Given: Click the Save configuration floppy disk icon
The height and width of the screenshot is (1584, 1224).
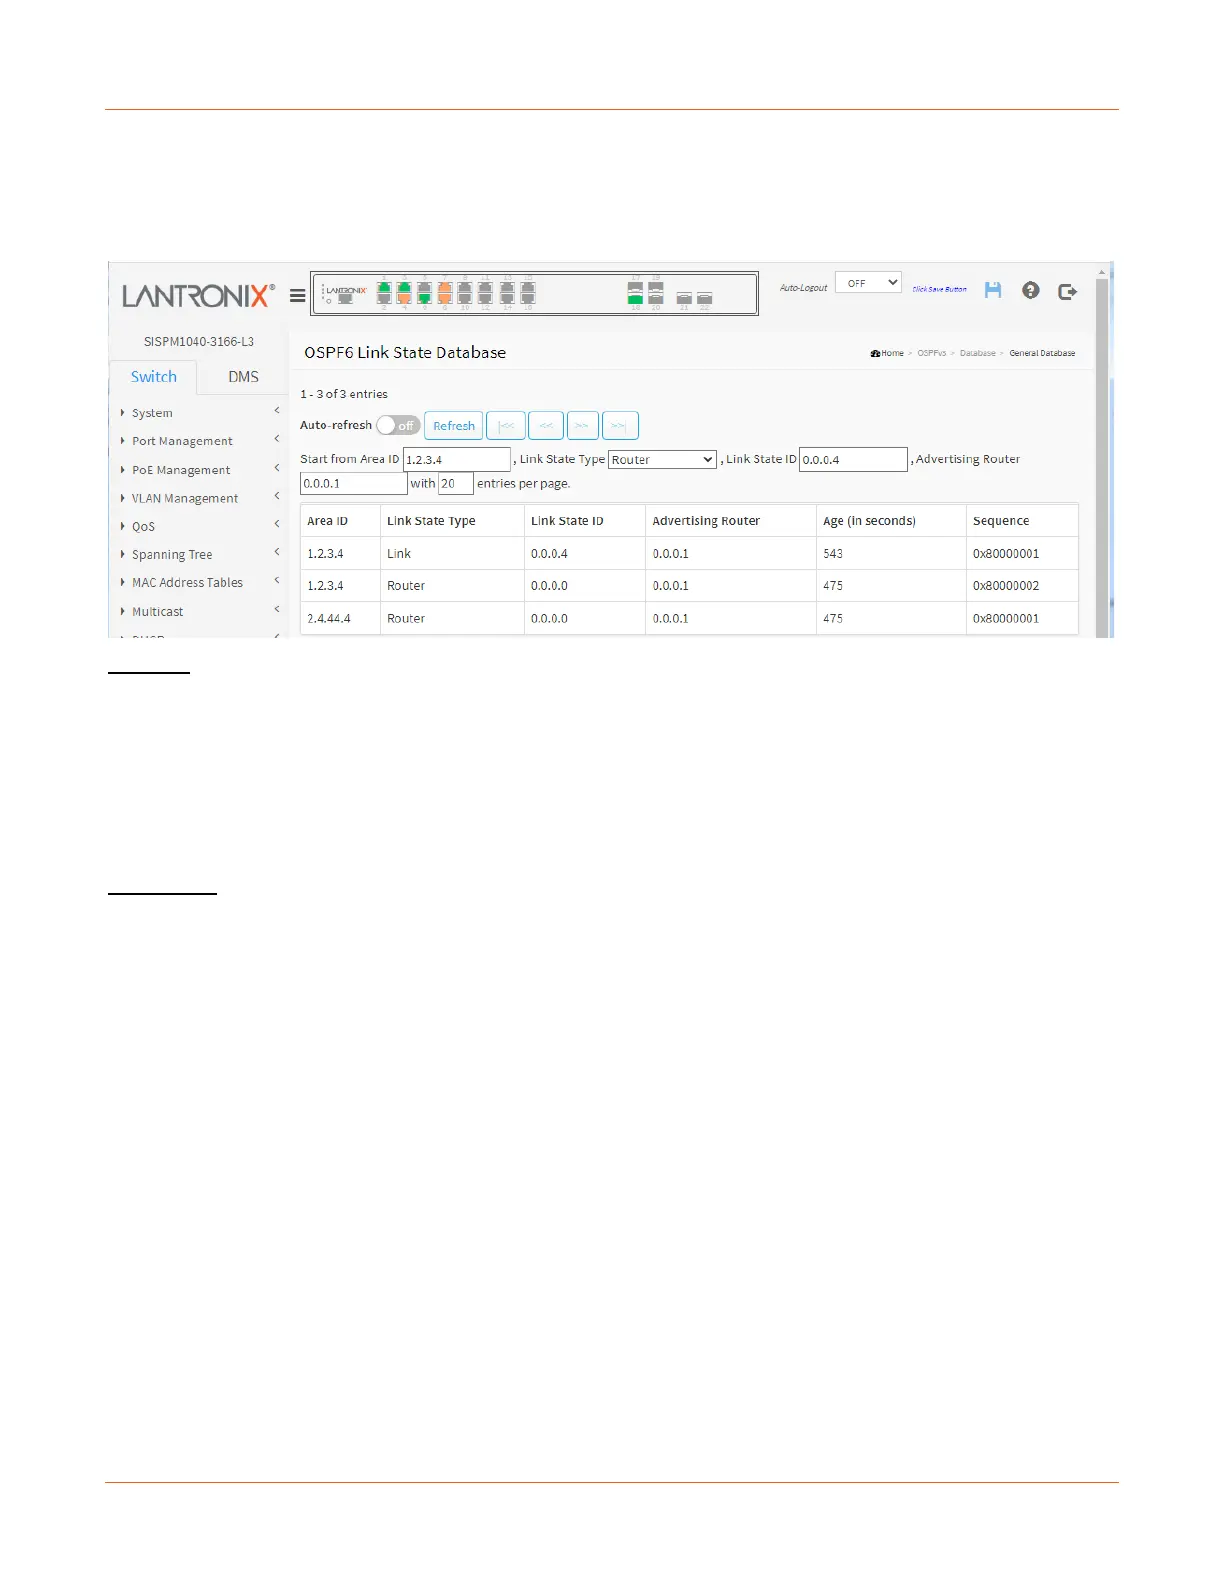Looking at the screenshot, I should point(993,290).
